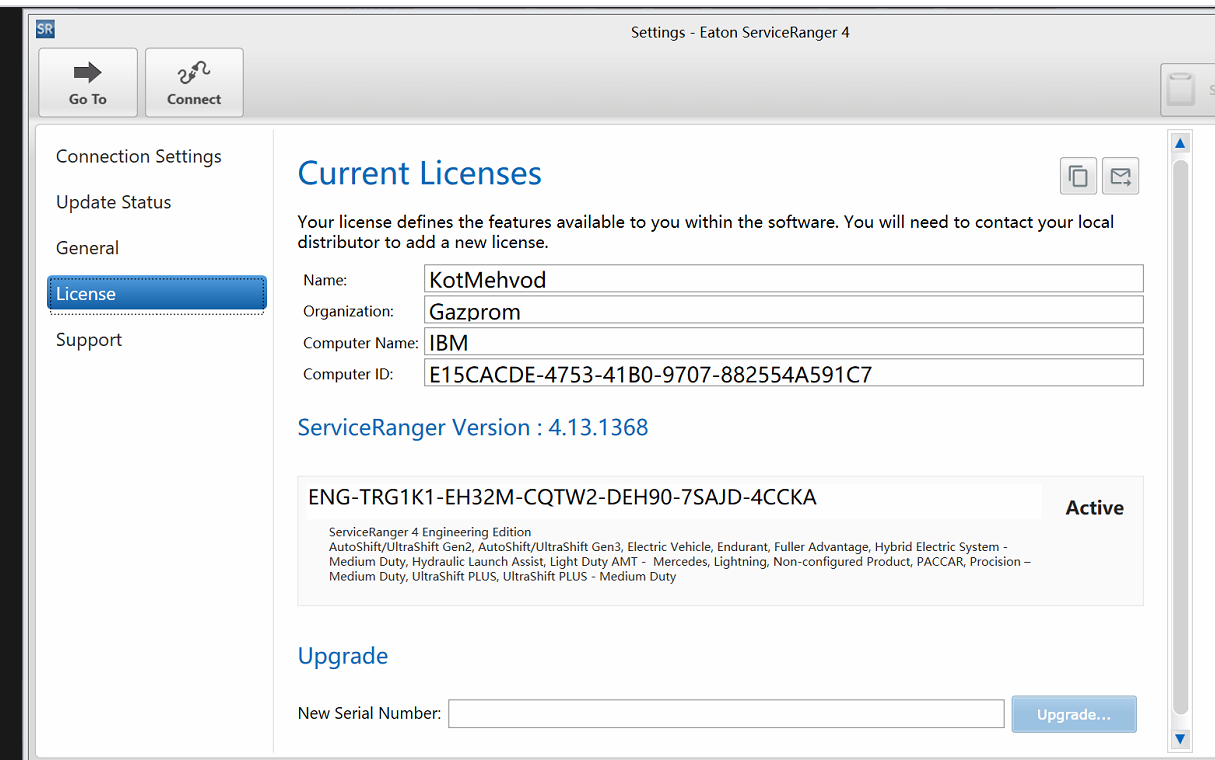Switch to Update Status page
This screenshot has height=760, width=1215.
tap(114, 202)
